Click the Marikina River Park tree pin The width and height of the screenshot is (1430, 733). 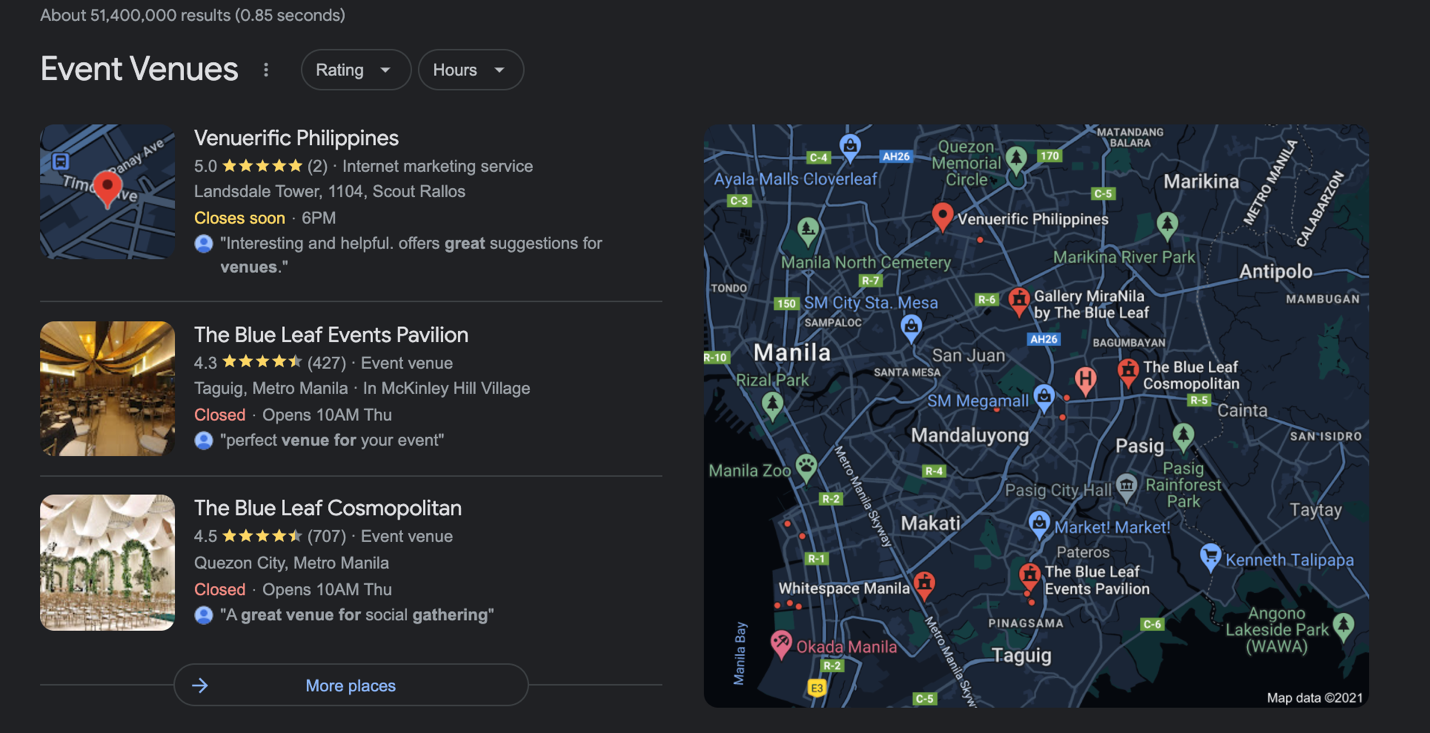(1167, 225)
